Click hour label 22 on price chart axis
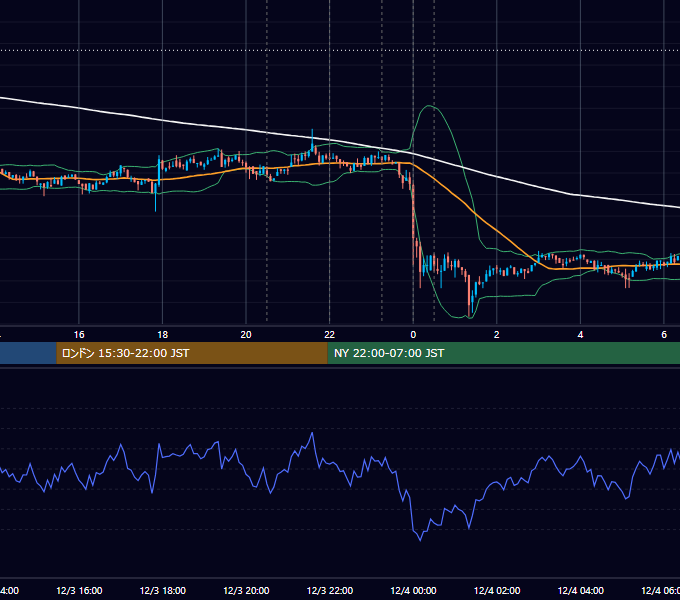 330,335
